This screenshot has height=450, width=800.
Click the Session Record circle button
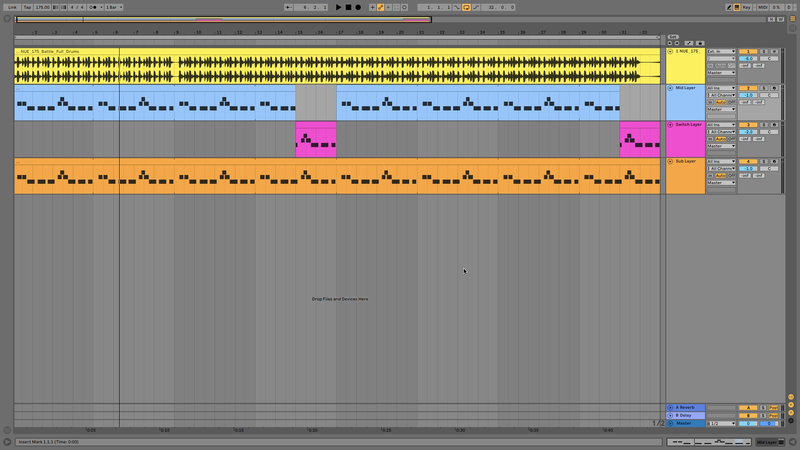405,7
